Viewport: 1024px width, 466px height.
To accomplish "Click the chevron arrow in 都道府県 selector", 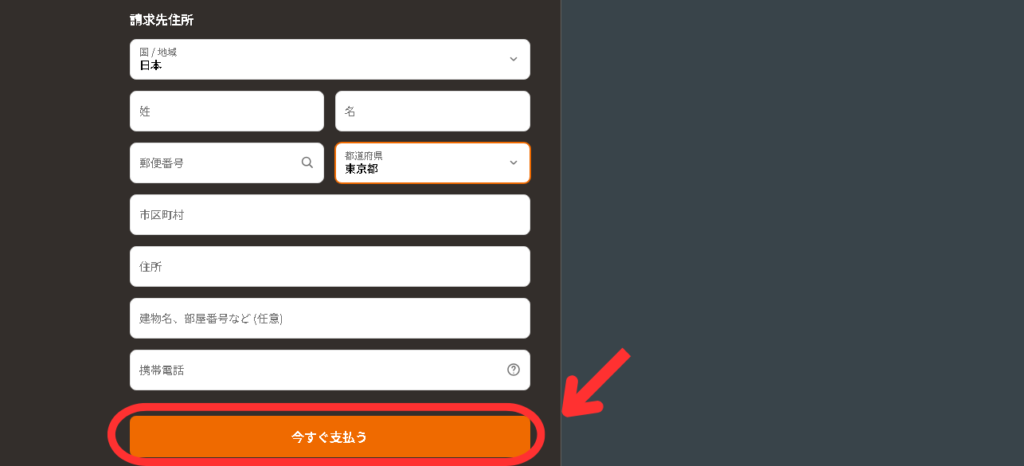I will [x=513, y=163].
